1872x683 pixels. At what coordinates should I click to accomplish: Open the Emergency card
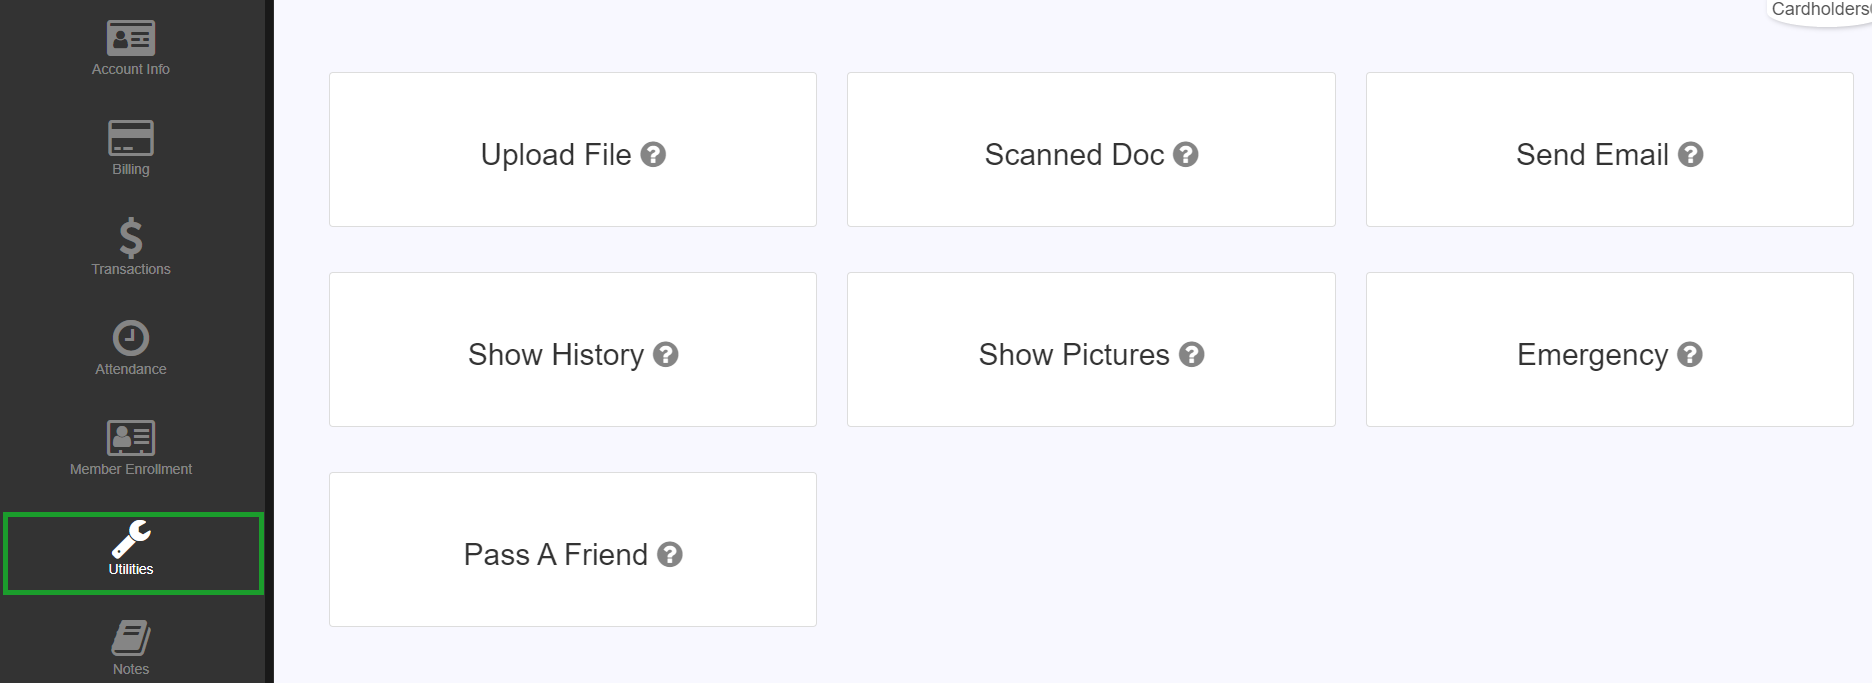point(1610,350)
